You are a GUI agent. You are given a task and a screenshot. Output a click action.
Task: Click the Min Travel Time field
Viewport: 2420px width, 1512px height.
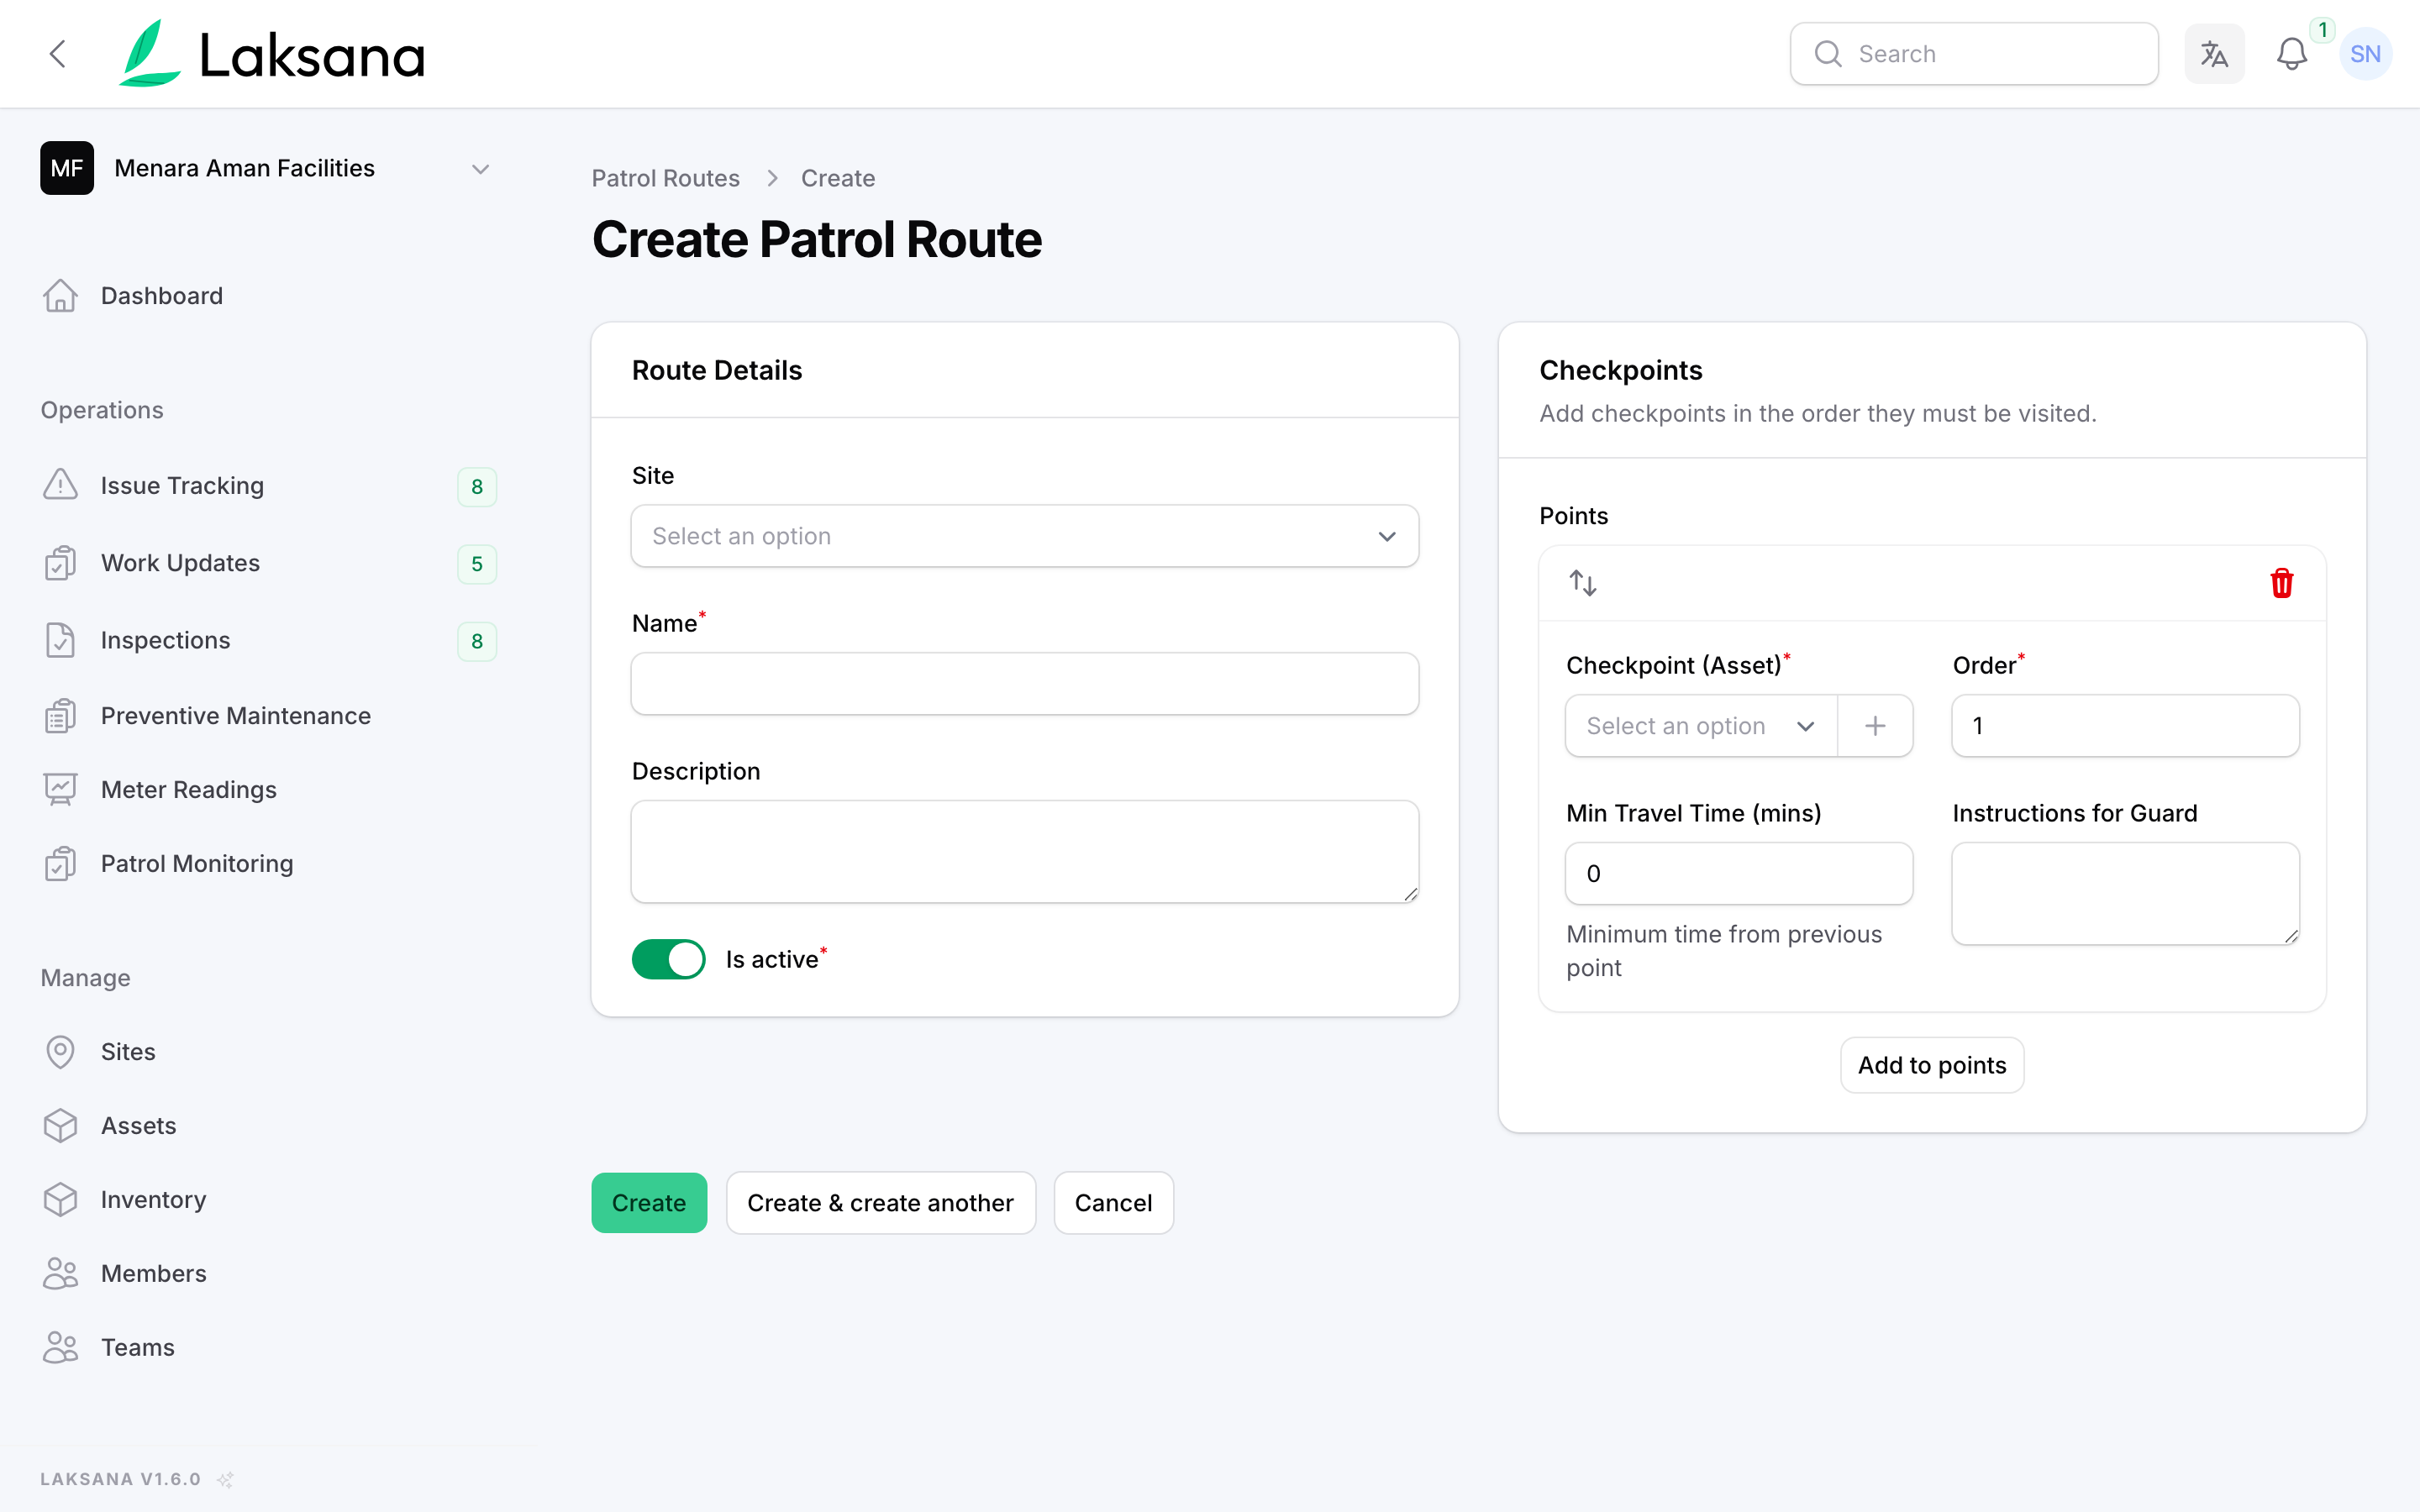tap(1739, 874)
